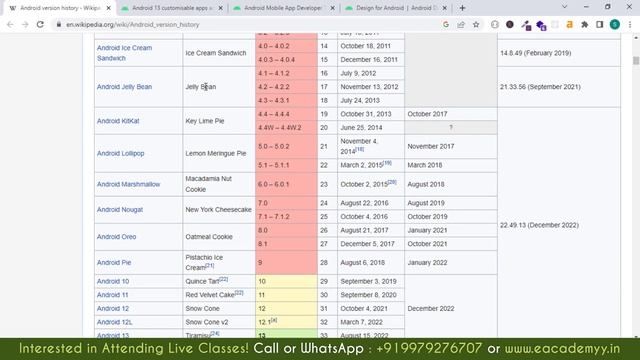Select the 'Lemon Meringue Pie' cell
Image resolution: width=640 pixels, height=360 pixels.
point(219,153)
